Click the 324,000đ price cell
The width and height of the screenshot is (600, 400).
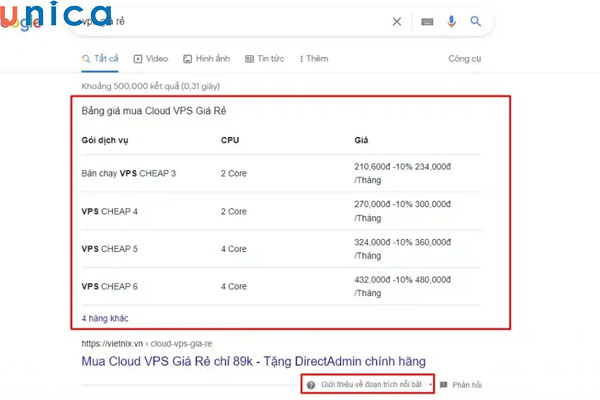[403, 249]
